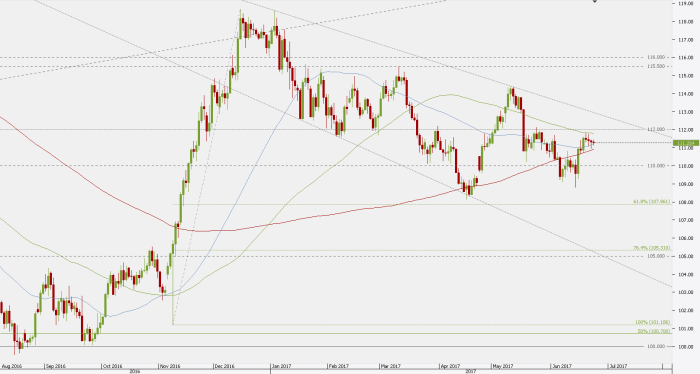This screenshot has height=374, width=700.
Task: Click the 100% Fibonacci level label
Action: 652,322
